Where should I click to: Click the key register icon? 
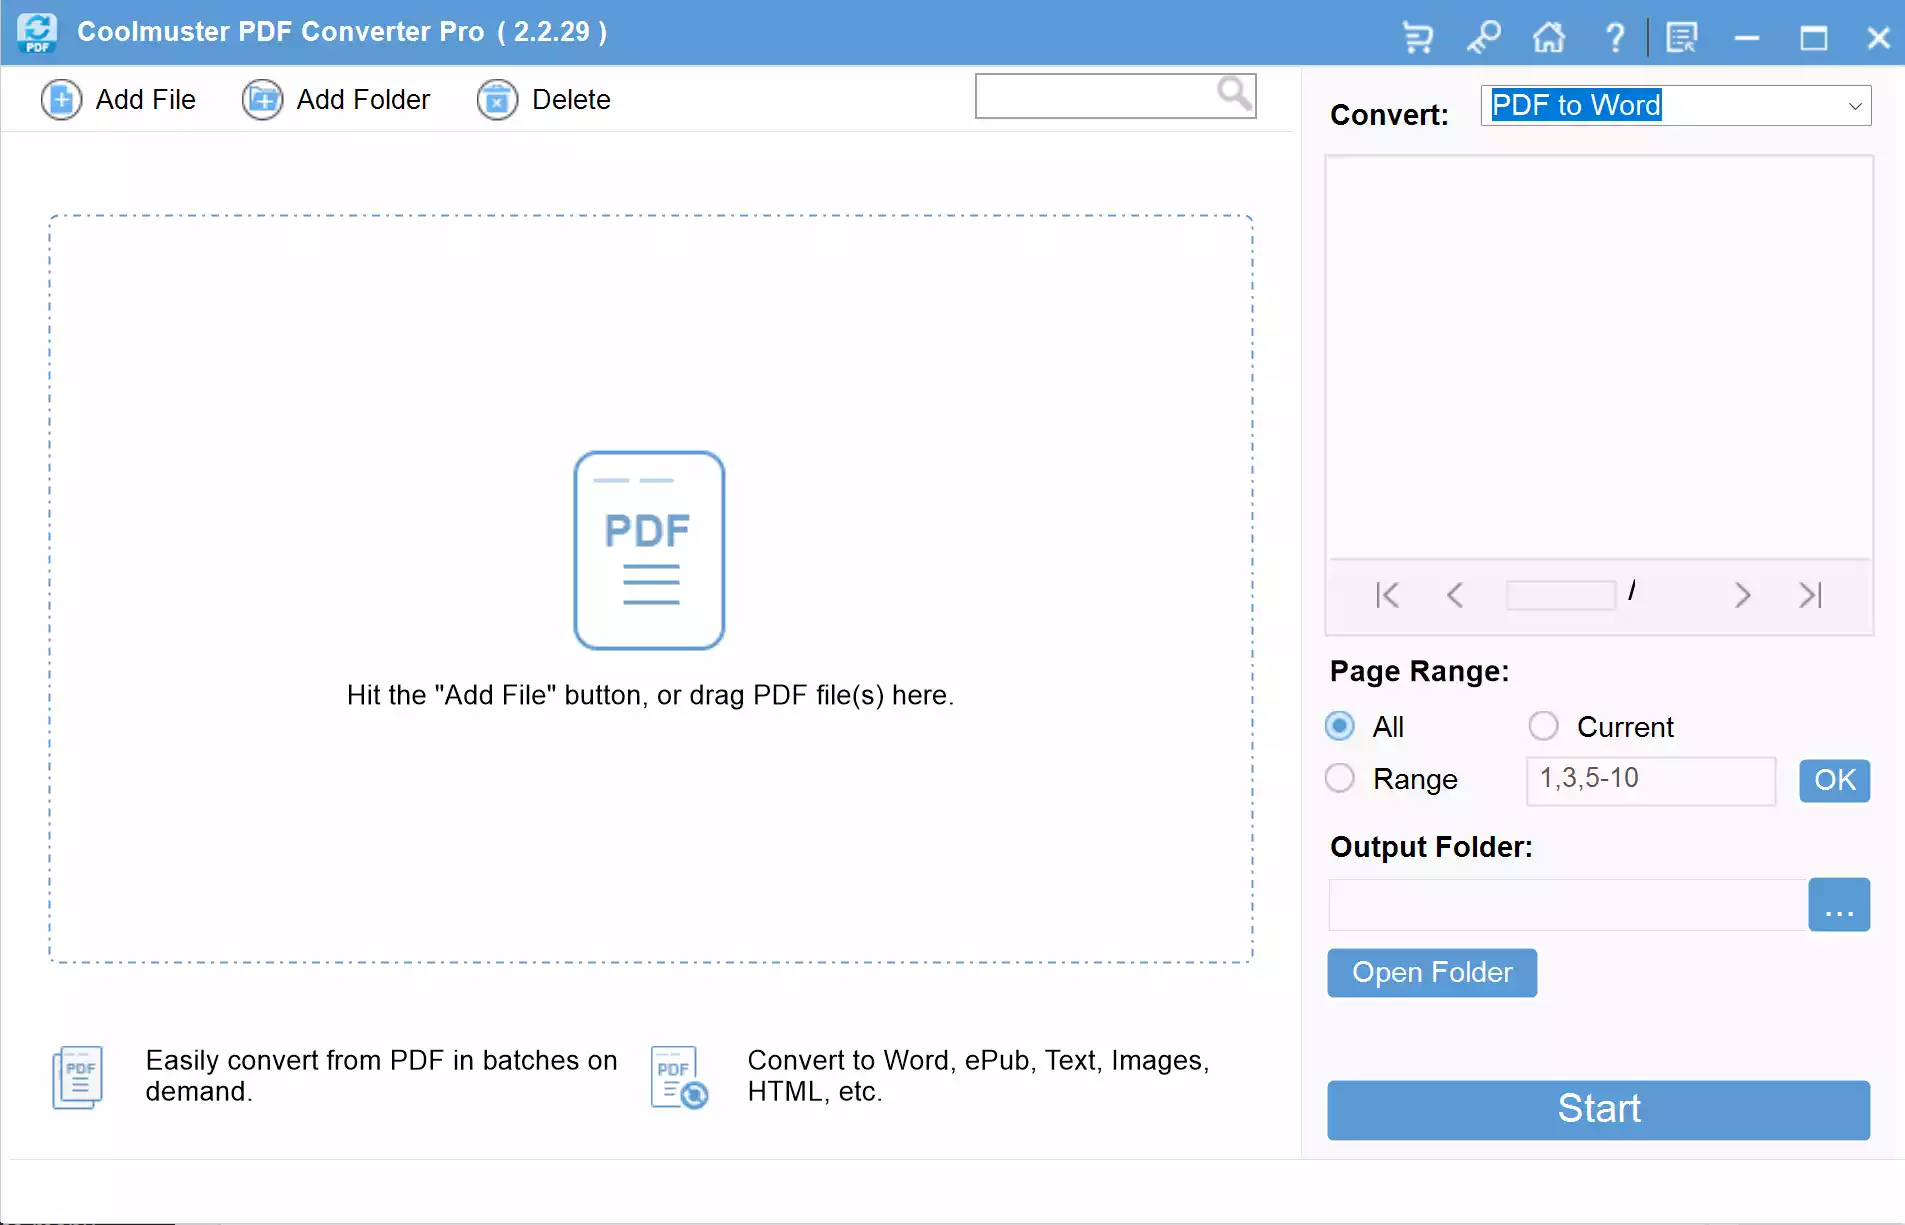click(1484, 38)
